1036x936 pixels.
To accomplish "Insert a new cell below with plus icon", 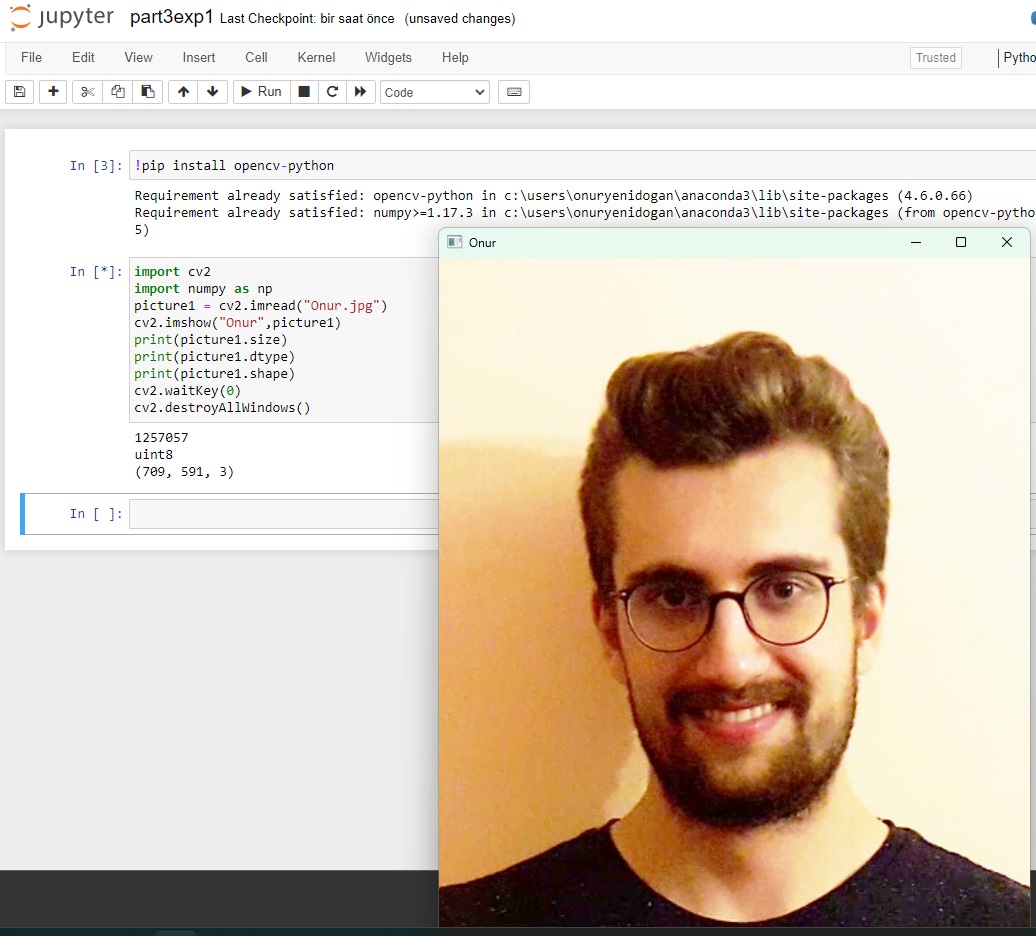I will (53, 92).
